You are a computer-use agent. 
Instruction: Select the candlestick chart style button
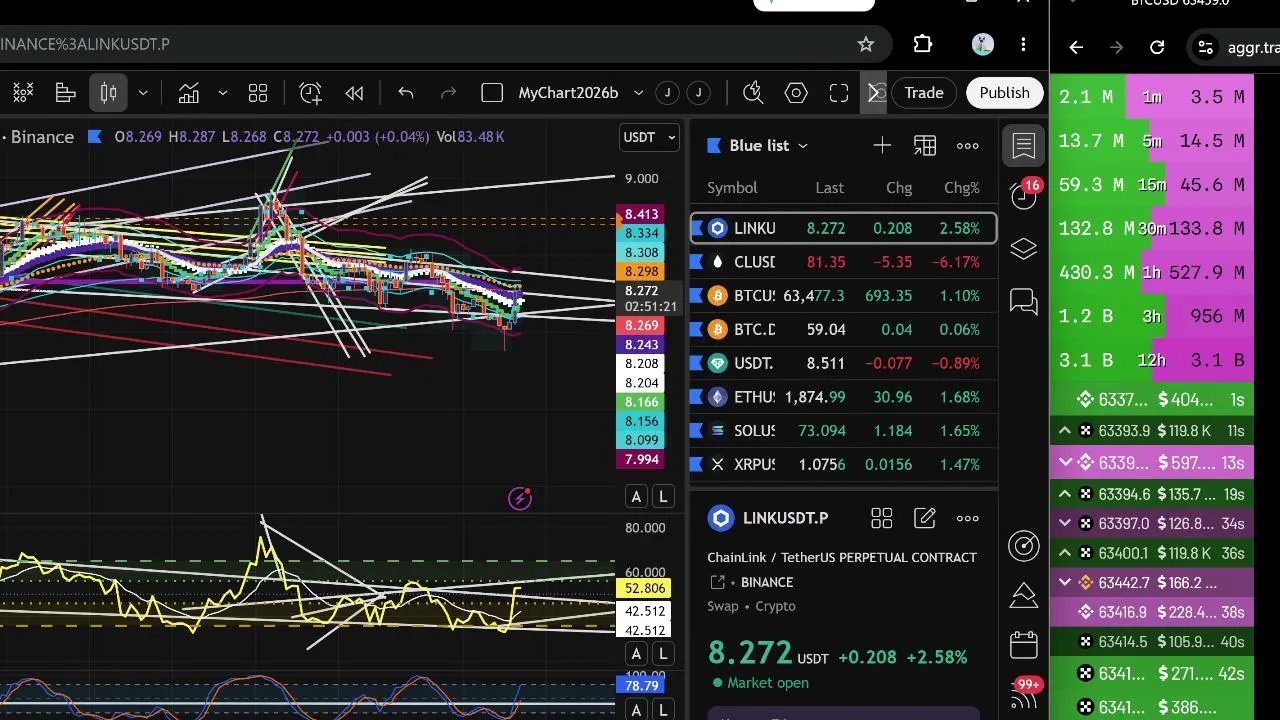(x=108, y=93)
